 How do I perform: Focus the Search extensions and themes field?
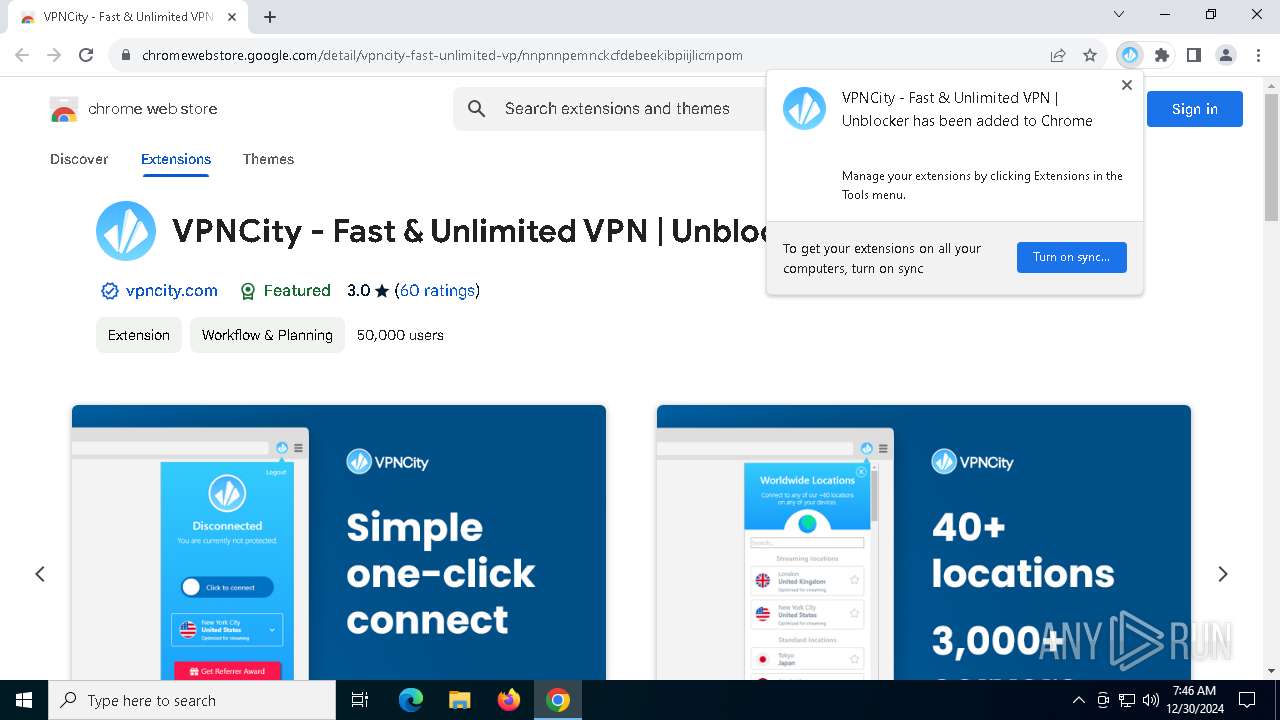617,109
